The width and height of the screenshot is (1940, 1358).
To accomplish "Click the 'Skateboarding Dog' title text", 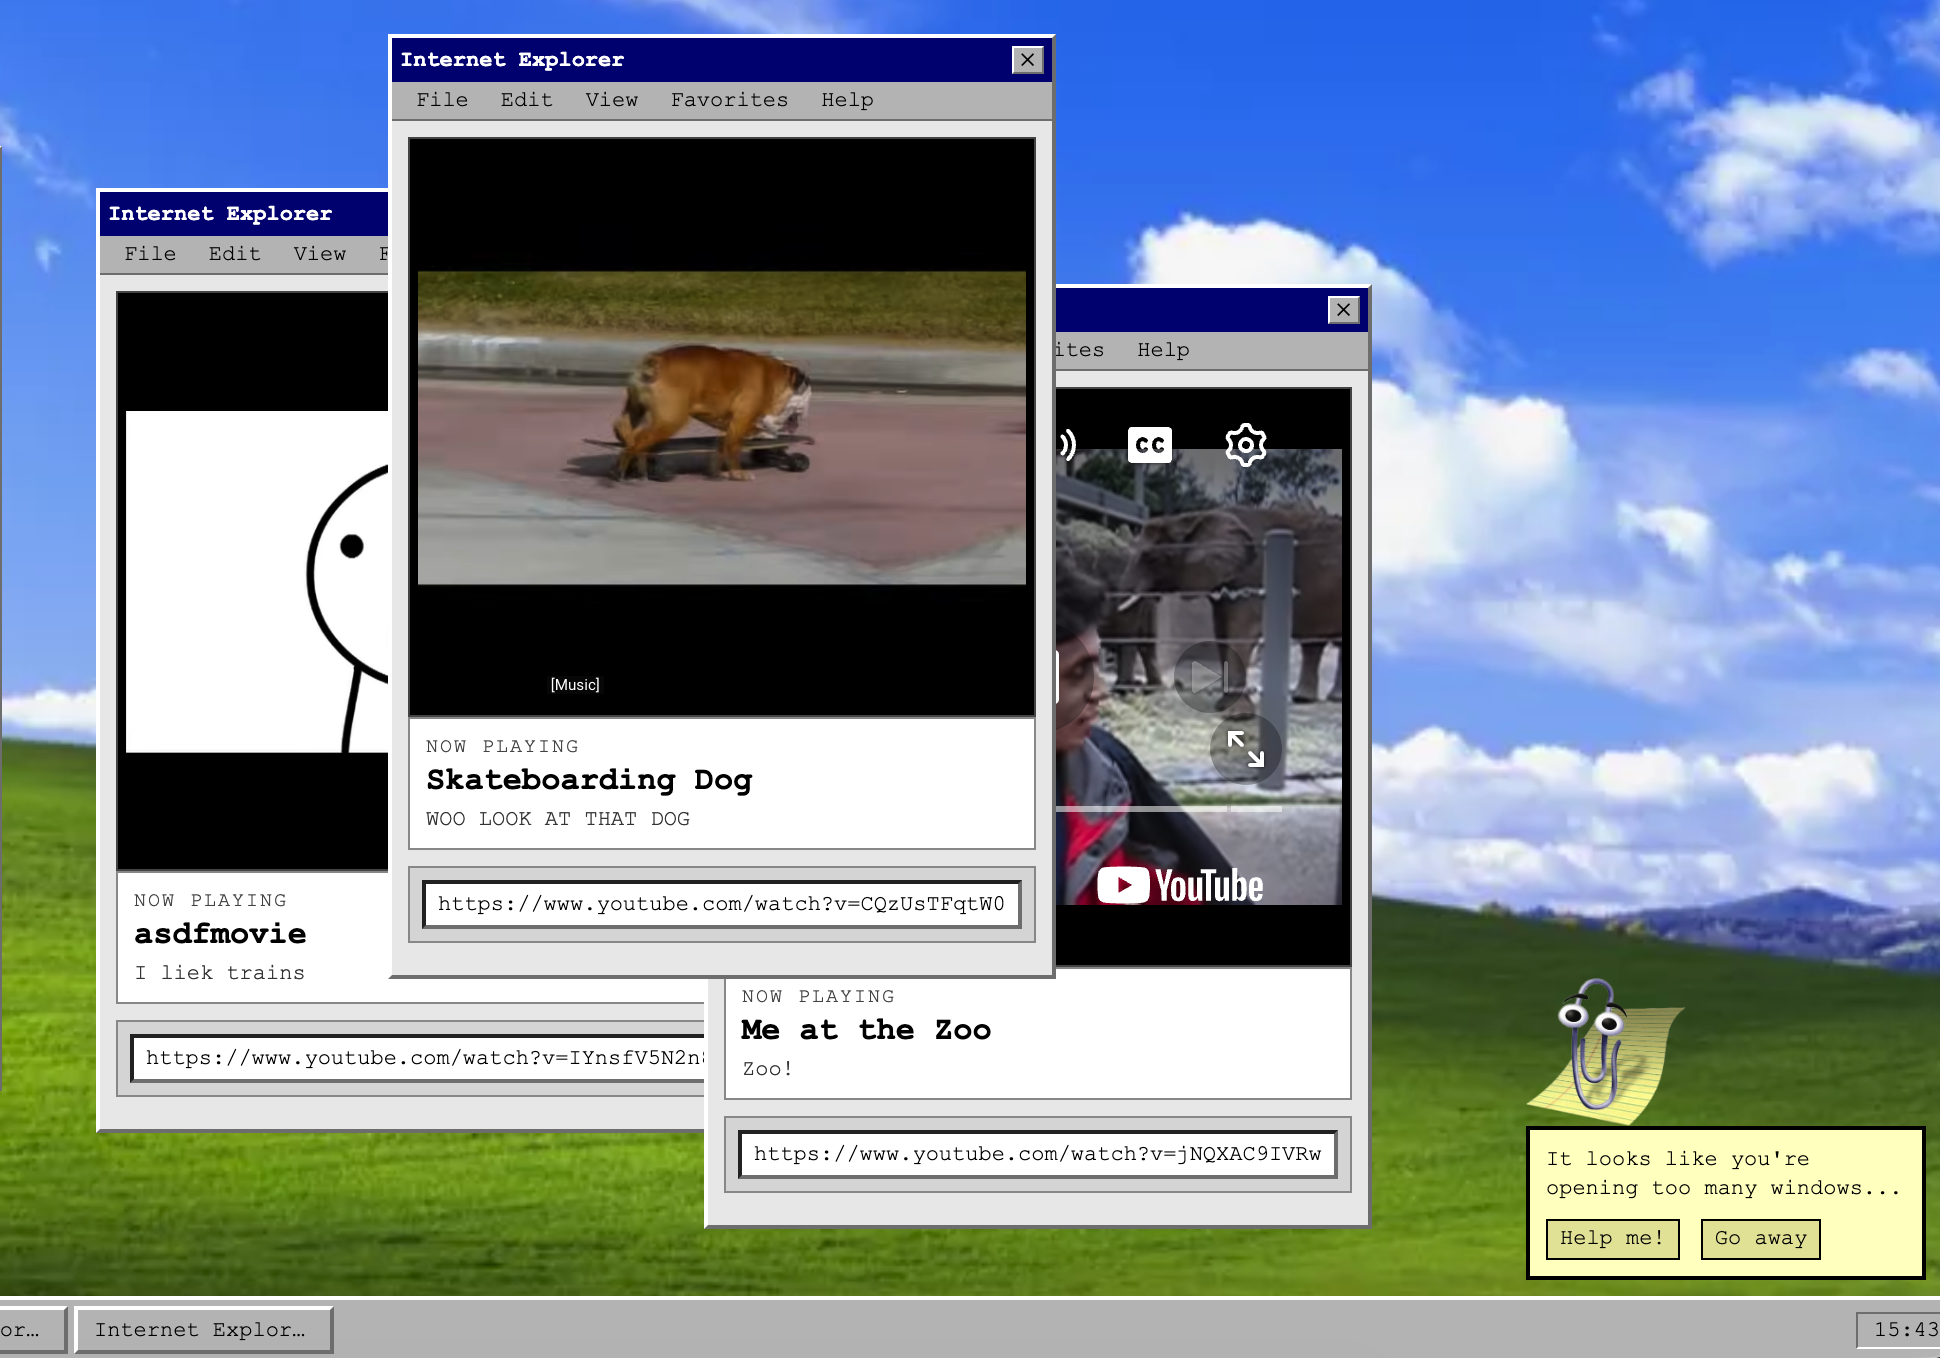I will point(589,780).
